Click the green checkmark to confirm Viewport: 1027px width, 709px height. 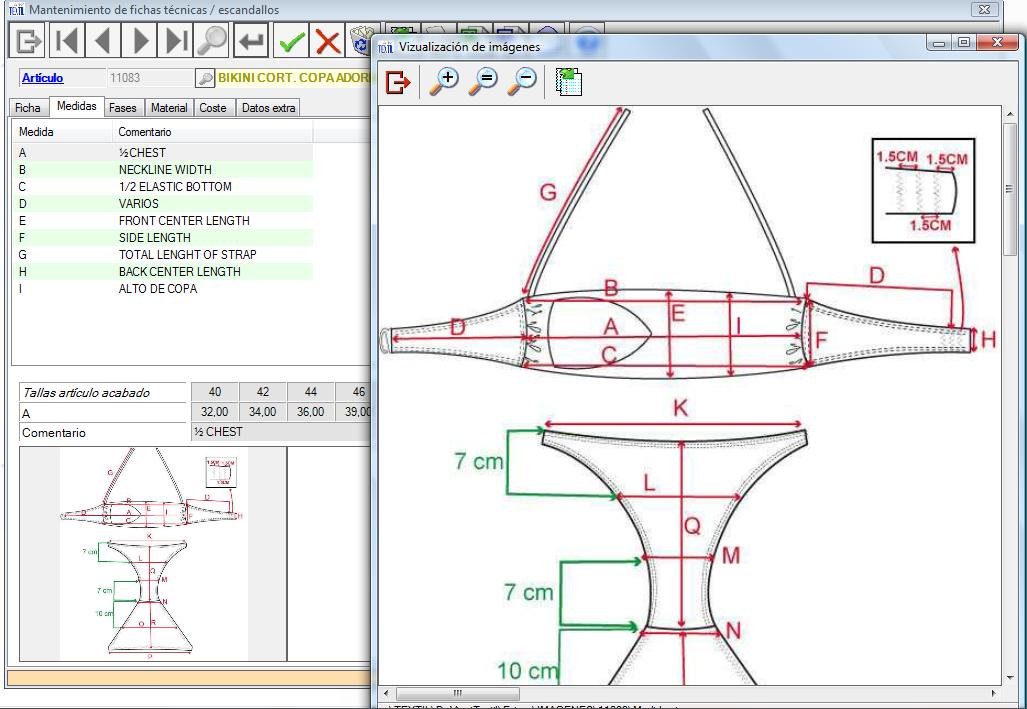(292, 41)
